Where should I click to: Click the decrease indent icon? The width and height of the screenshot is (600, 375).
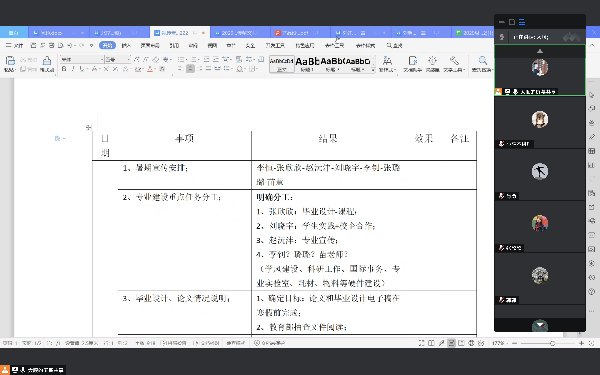pos(207,59)
